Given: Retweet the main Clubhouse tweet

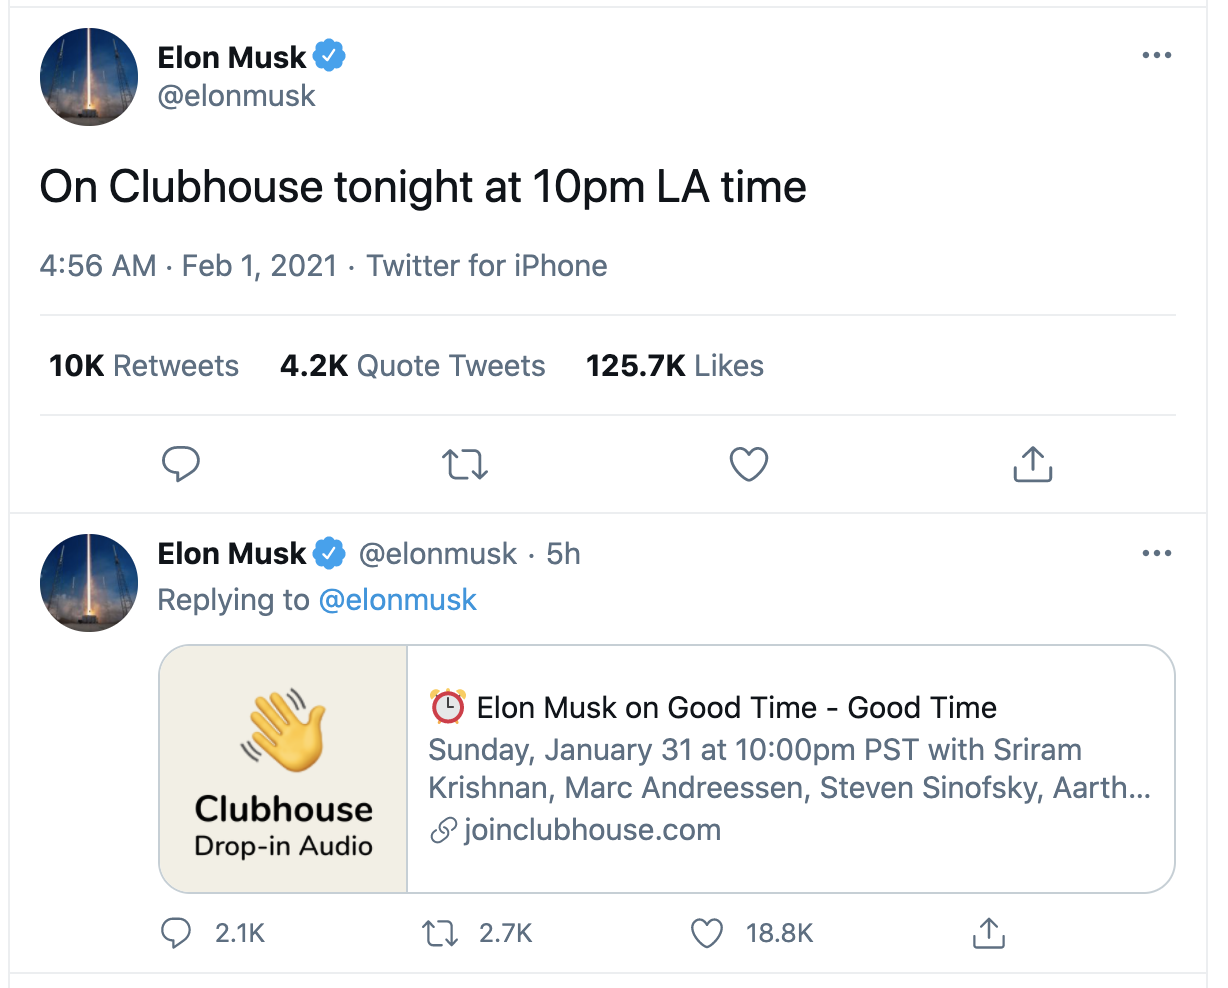Looking at the screenshot, I should point(465,465).
